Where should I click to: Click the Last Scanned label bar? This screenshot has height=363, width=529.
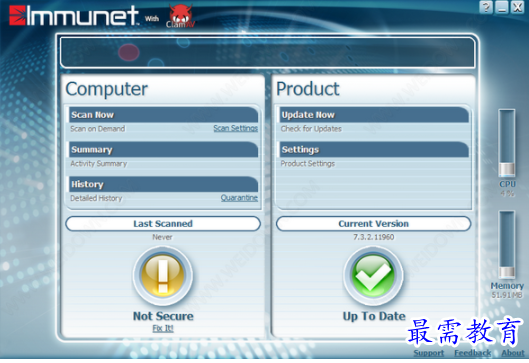coord(163,224)
